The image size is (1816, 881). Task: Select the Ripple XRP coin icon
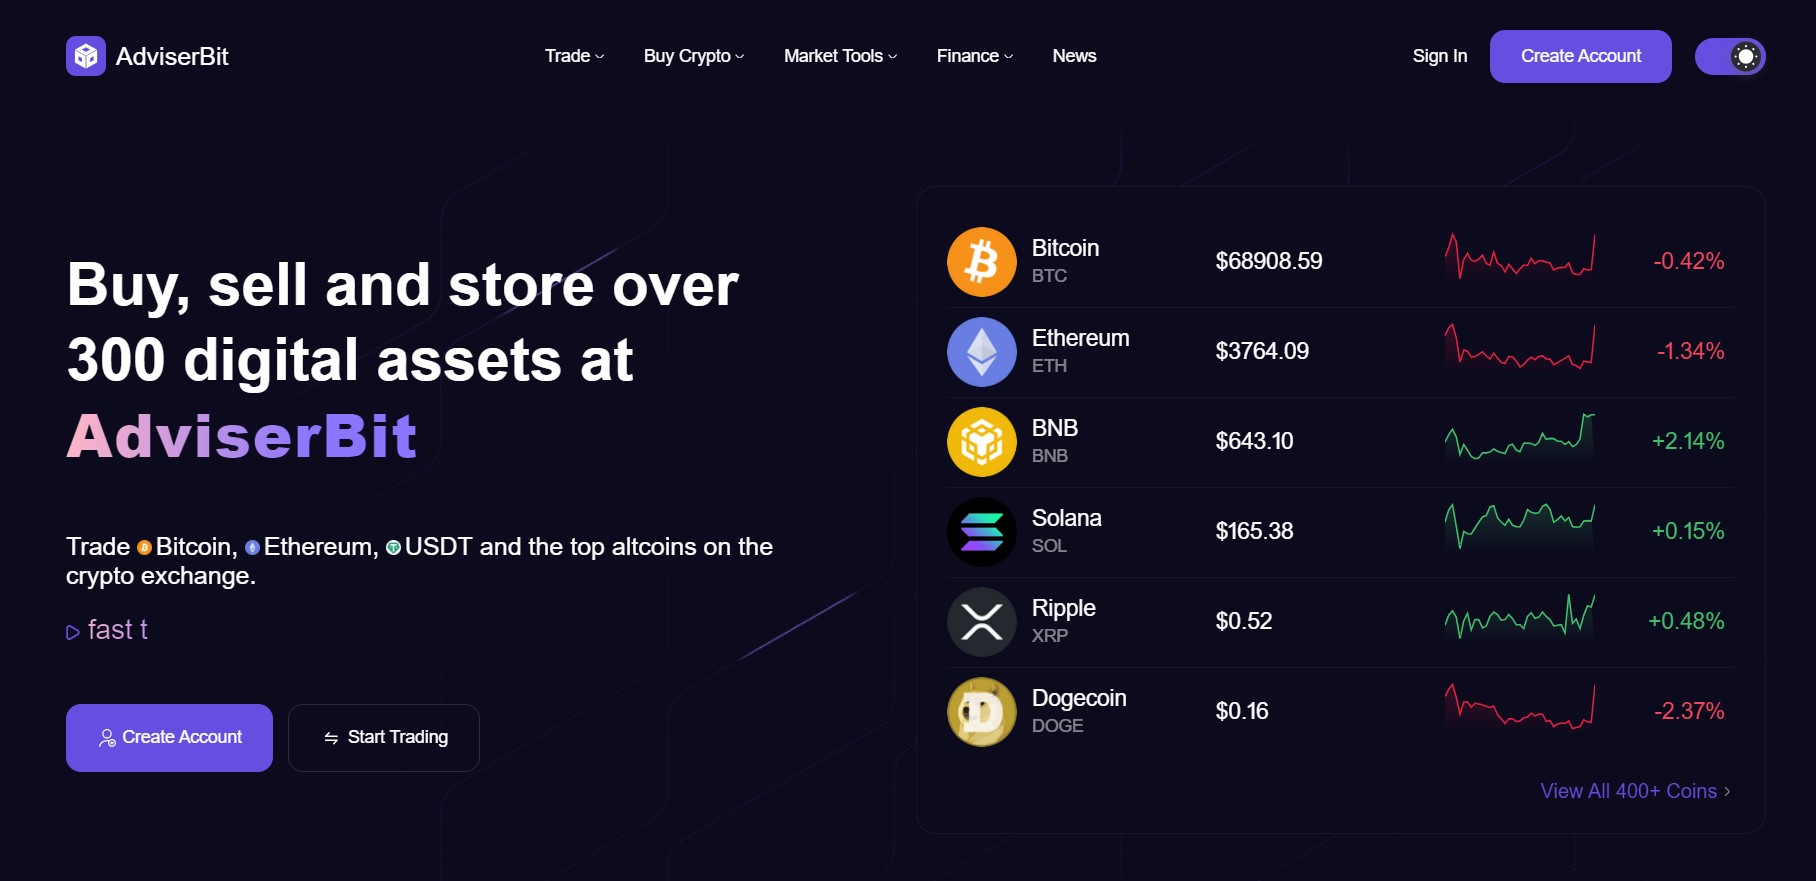point(982,622)
